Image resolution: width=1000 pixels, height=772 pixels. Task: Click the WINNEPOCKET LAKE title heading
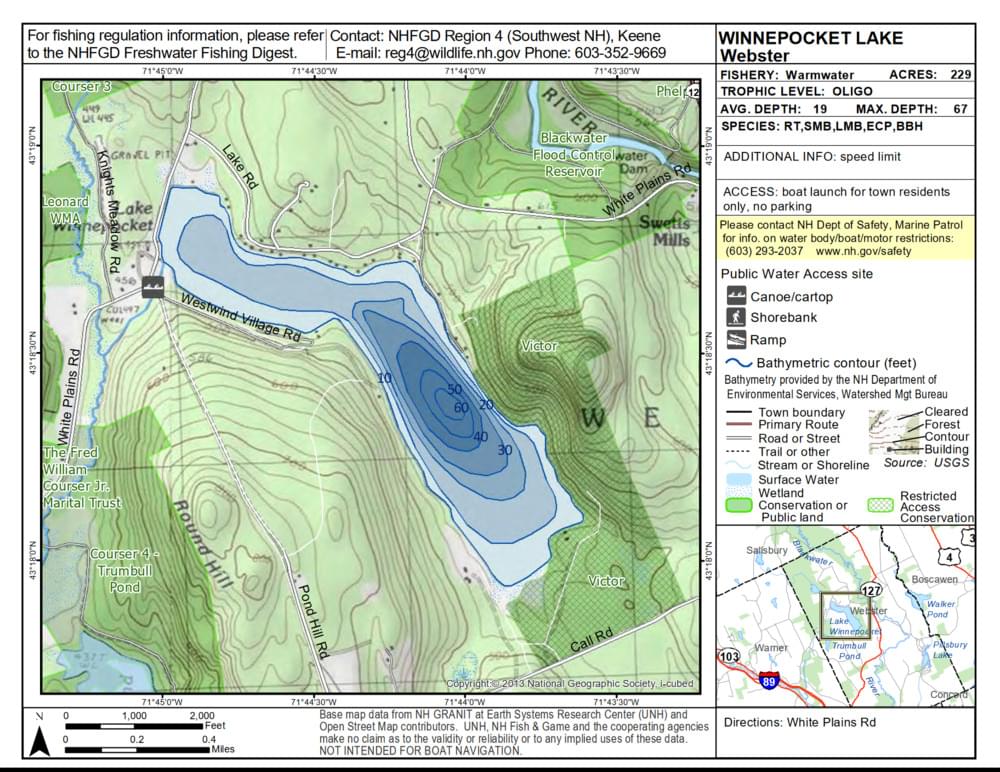[x=810, y=38]
